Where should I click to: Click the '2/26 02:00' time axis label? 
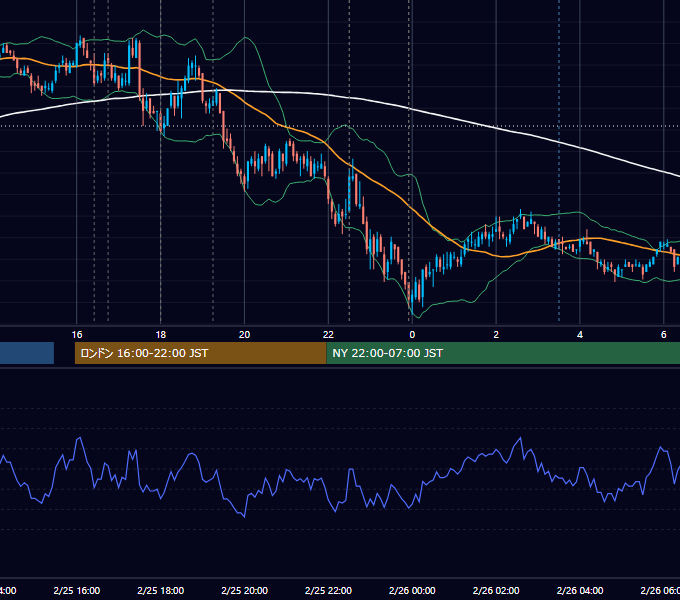(496, 590)
